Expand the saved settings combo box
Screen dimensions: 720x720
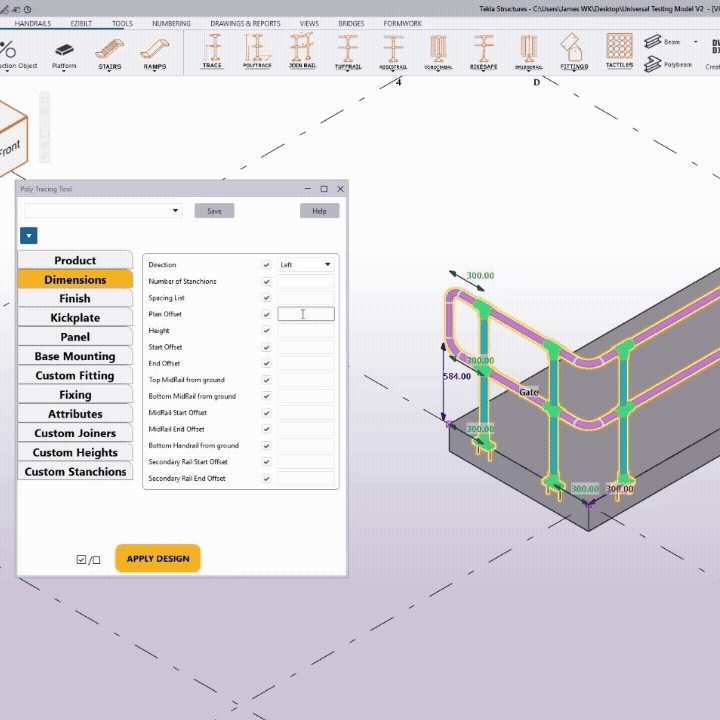[176, 211]
